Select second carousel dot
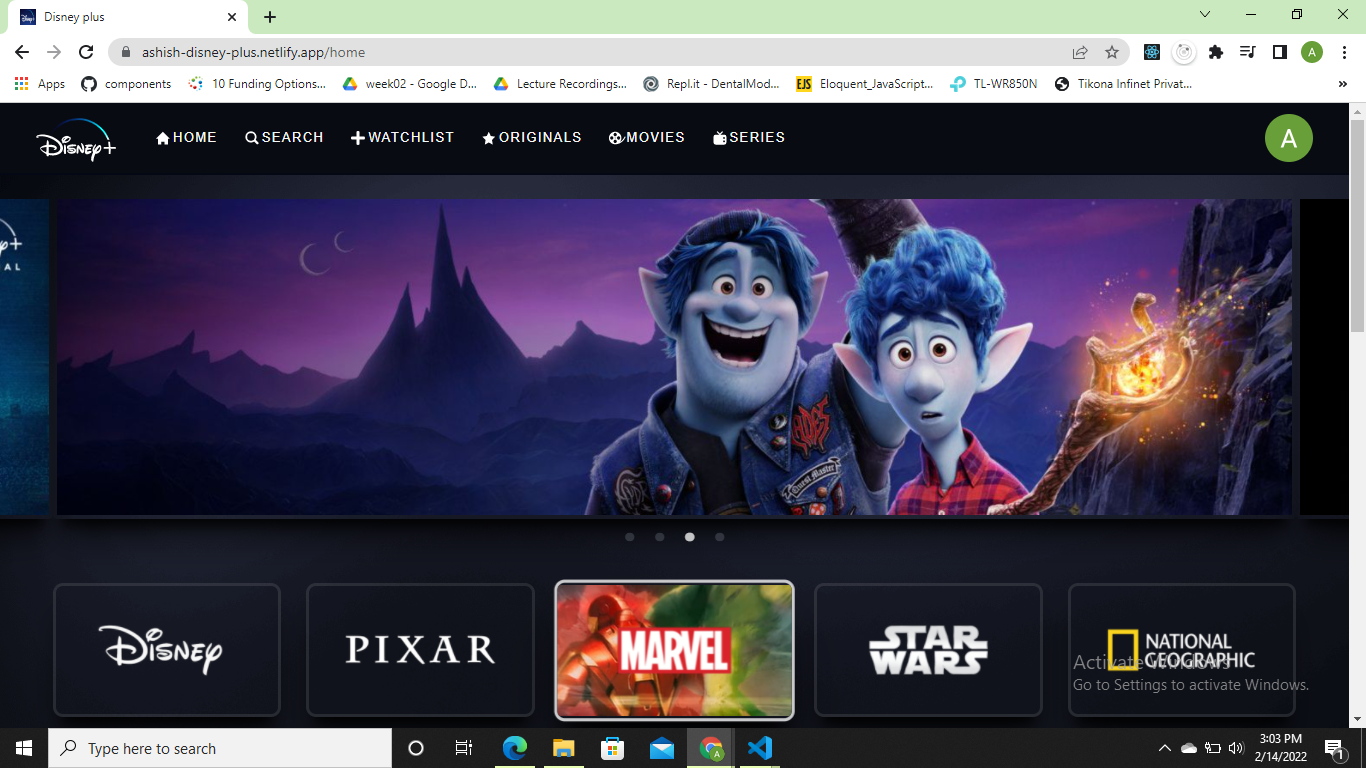 pos(660,537)
